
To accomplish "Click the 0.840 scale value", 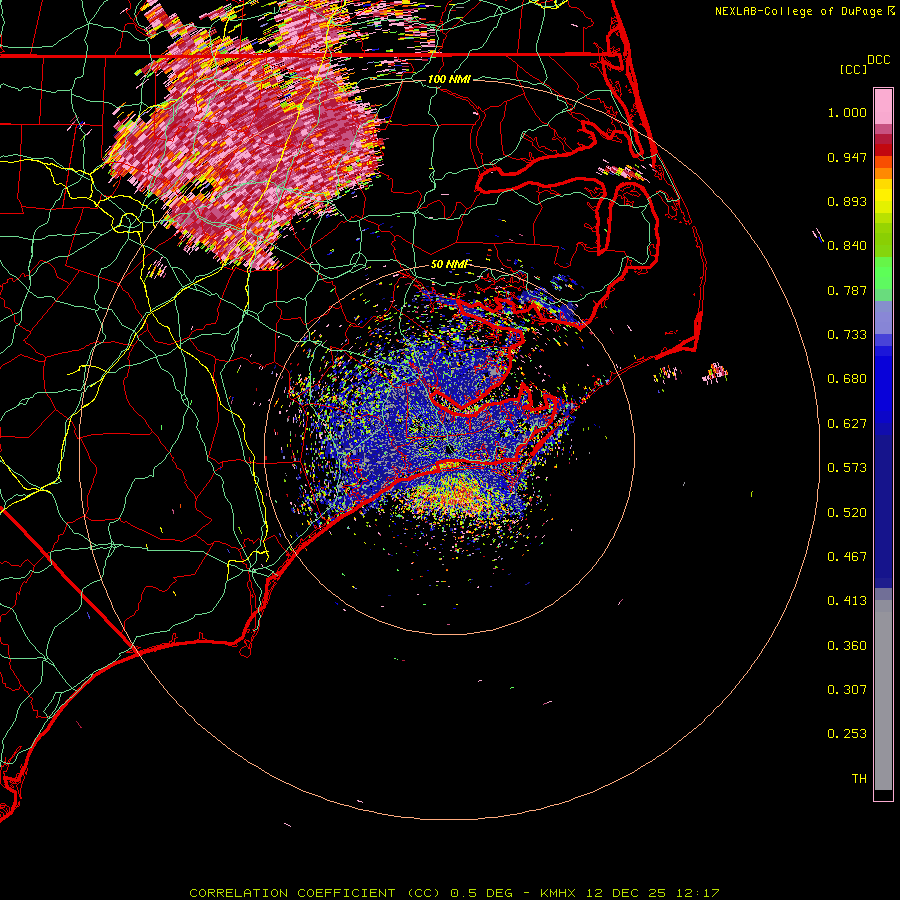I will click(847, 246).
